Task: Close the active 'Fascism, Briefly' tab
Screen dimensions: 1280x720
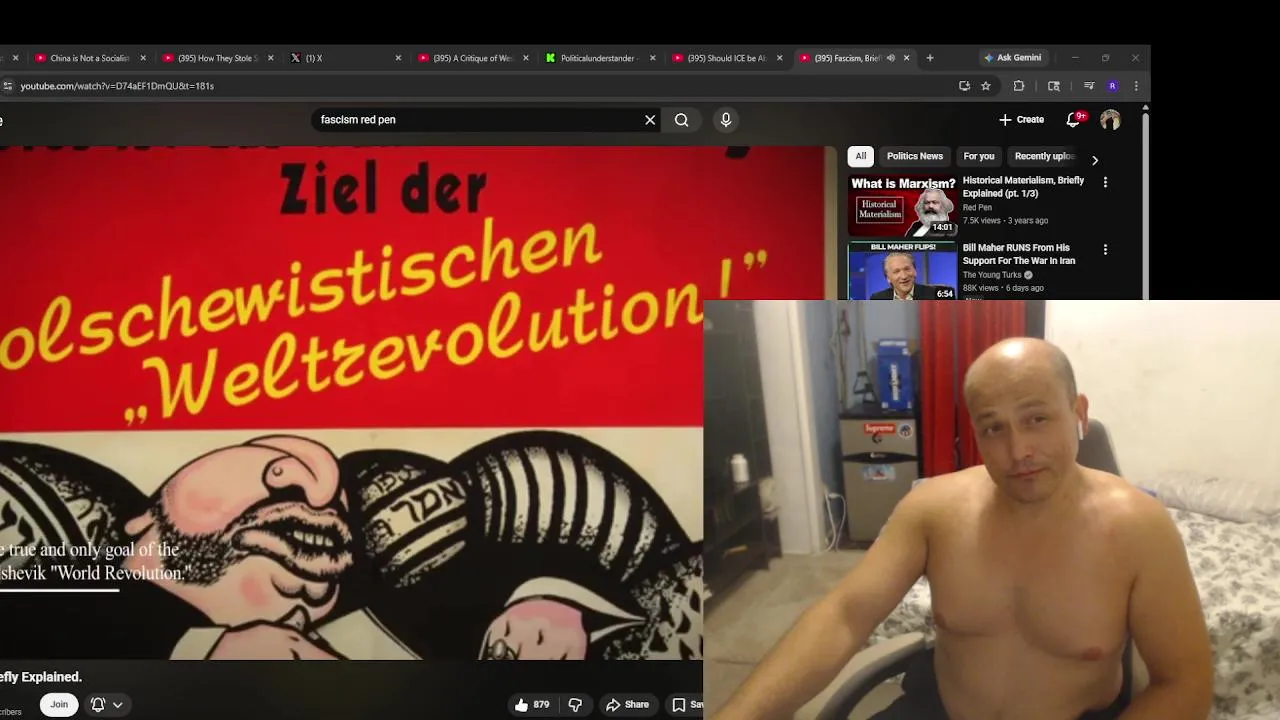Action: coord(907,58)
